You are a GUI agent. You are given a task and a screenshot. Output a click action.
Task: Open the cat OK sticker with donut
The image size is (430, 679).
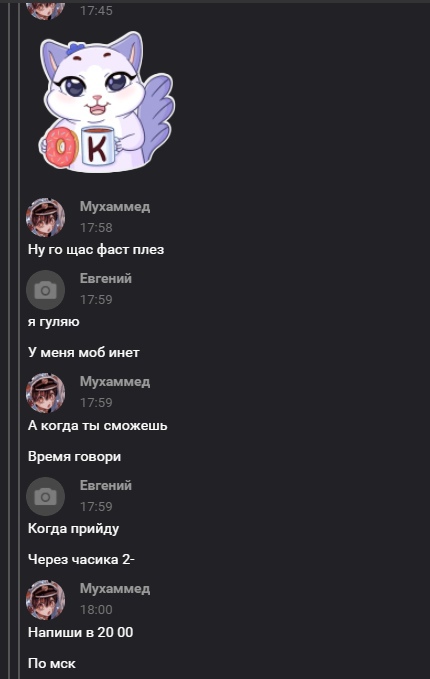[x=107, y=102]
